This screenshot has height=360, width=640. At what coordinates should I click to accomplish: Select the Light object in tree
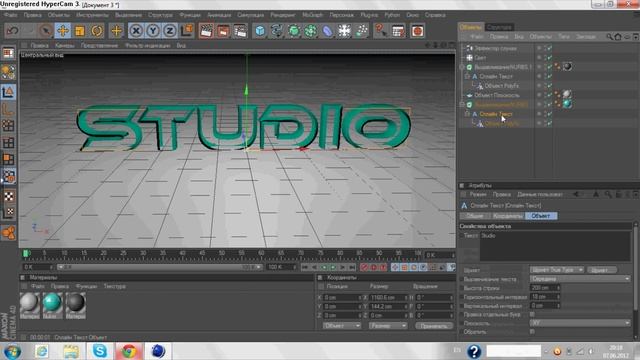(480, 58)
